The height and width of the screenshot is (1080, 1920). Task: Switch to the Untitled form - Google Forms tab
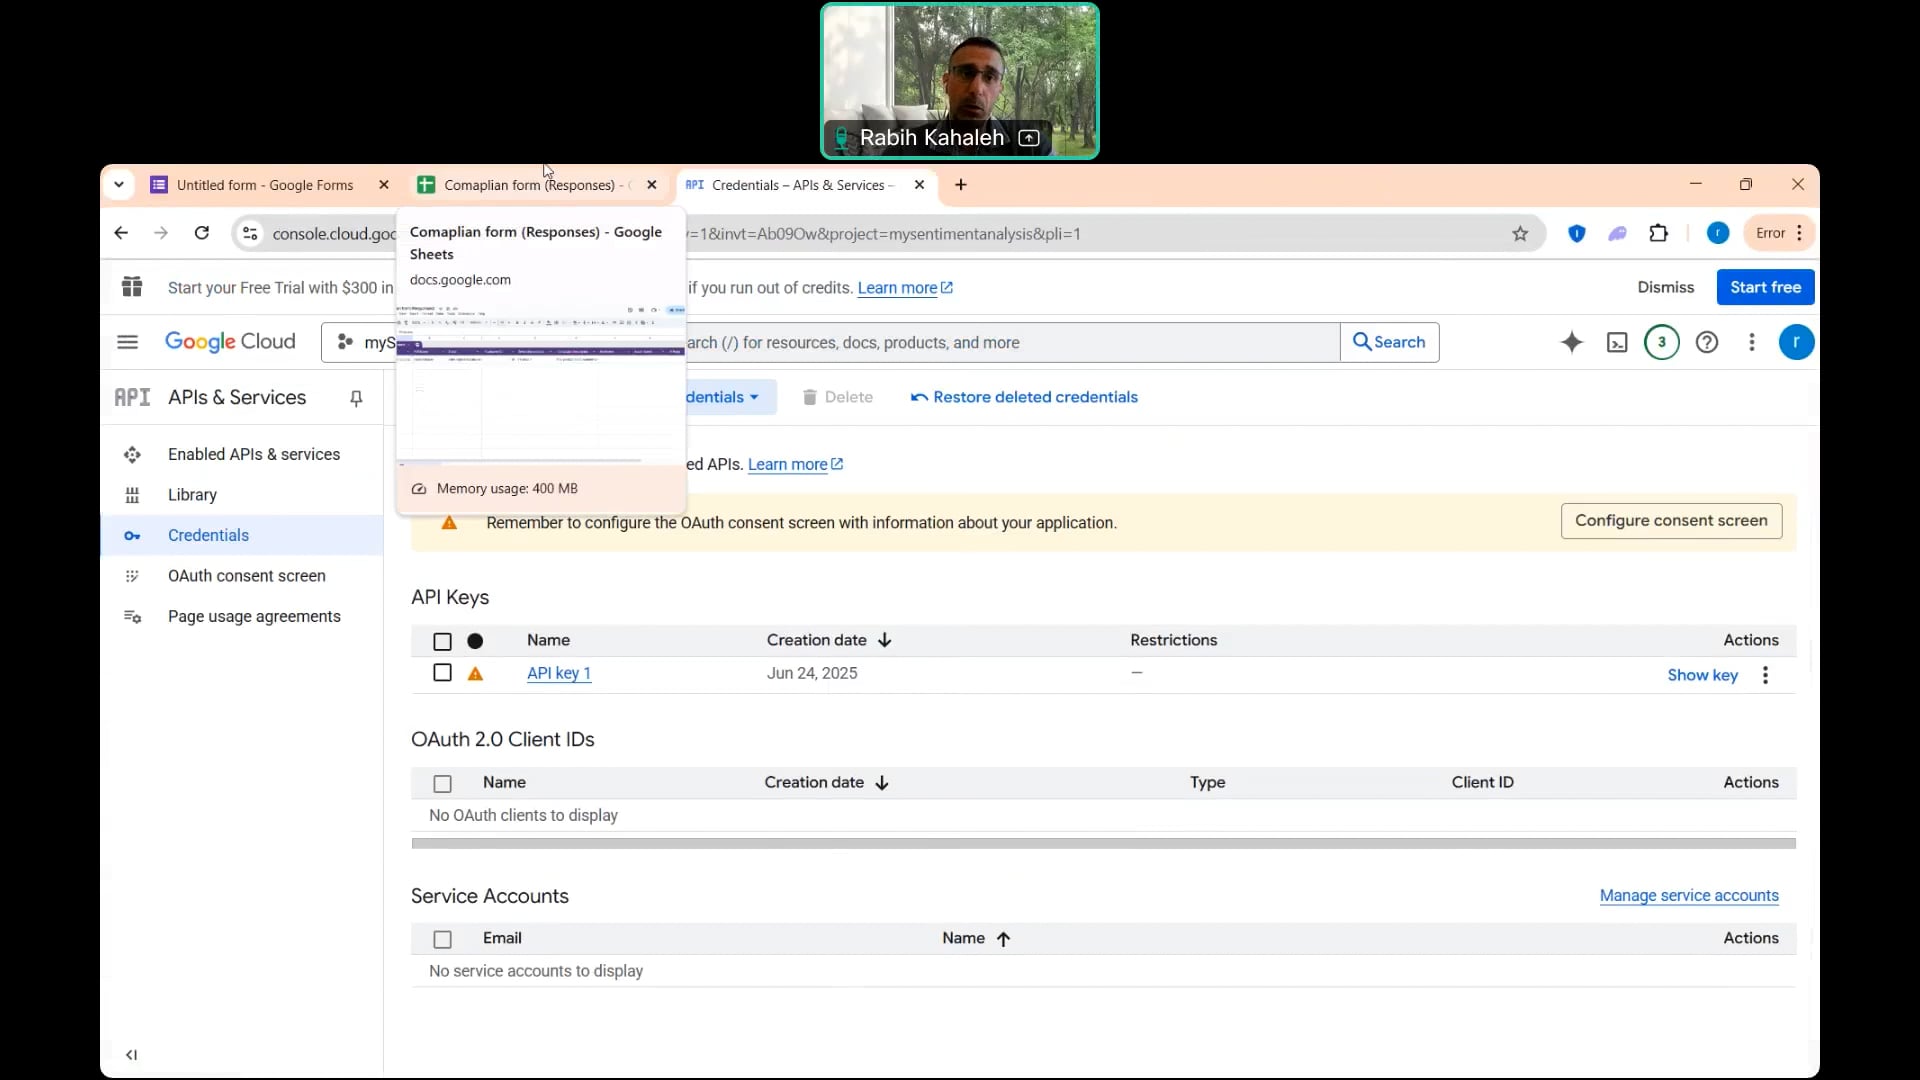point(265,185)
